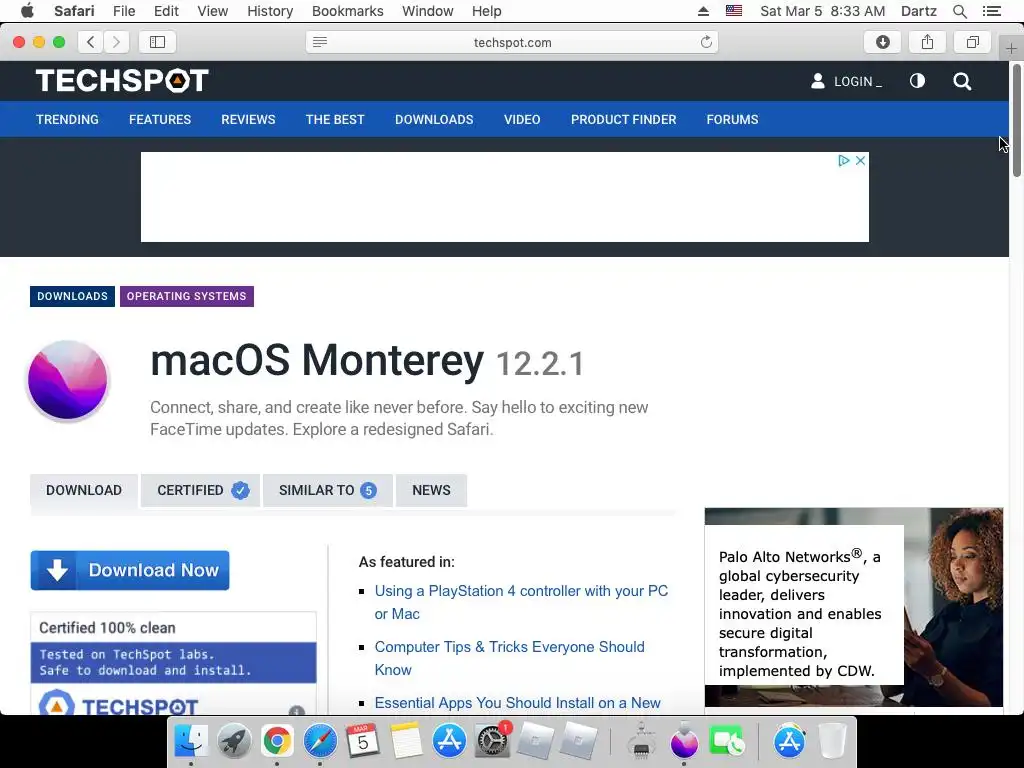The image size is (1024, 768).
Task: Click the Safari forward arrow
Action: (x=116, y=42)
